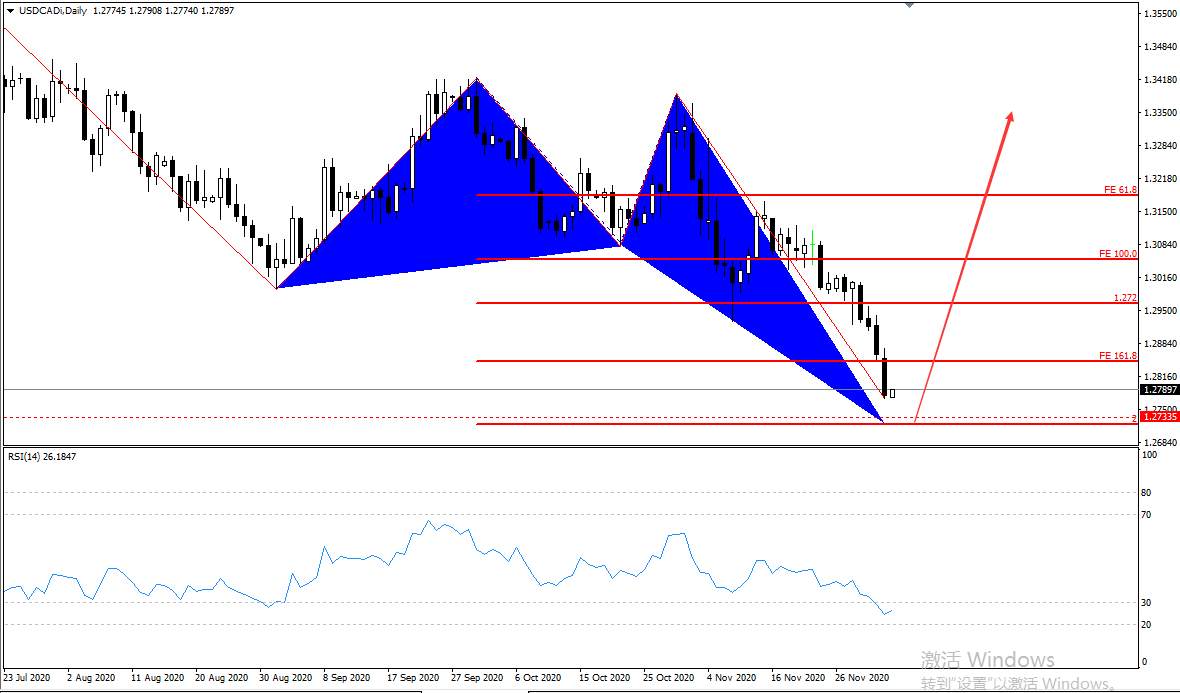
Task: Click the 26 Nov 2020 date label
Action: [862, 678]
